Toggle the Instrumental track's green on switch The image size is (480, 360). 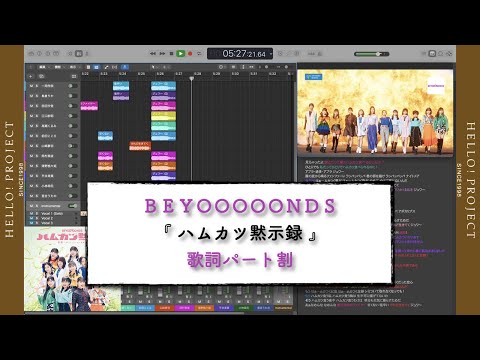72,206
